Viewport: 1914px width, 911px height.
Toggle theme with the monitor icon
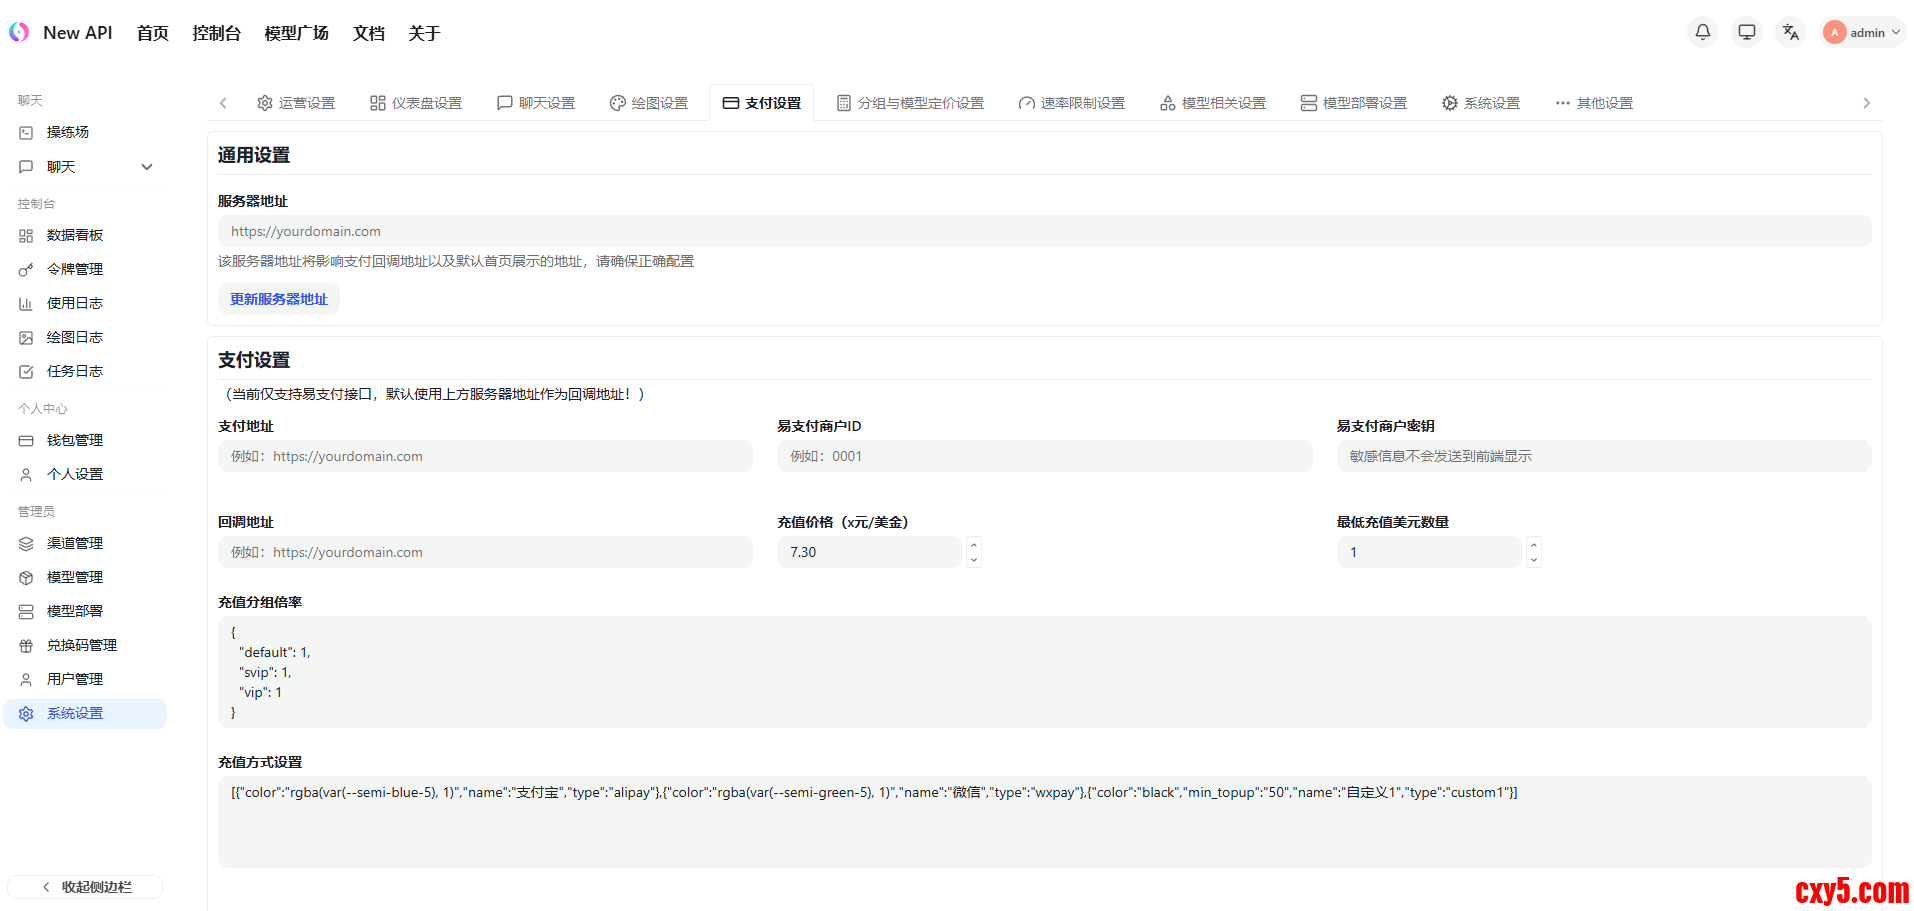pyautogui.click(x=1746, y=32)
